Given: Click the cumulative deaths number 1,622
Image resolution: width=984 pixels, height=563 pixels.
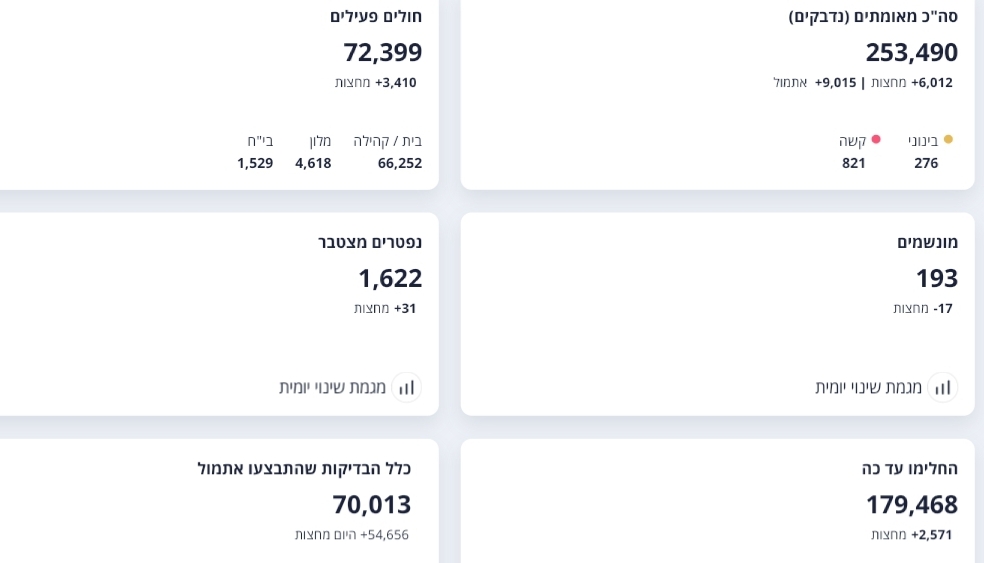Looking at the screenshot, I should 390,278.
